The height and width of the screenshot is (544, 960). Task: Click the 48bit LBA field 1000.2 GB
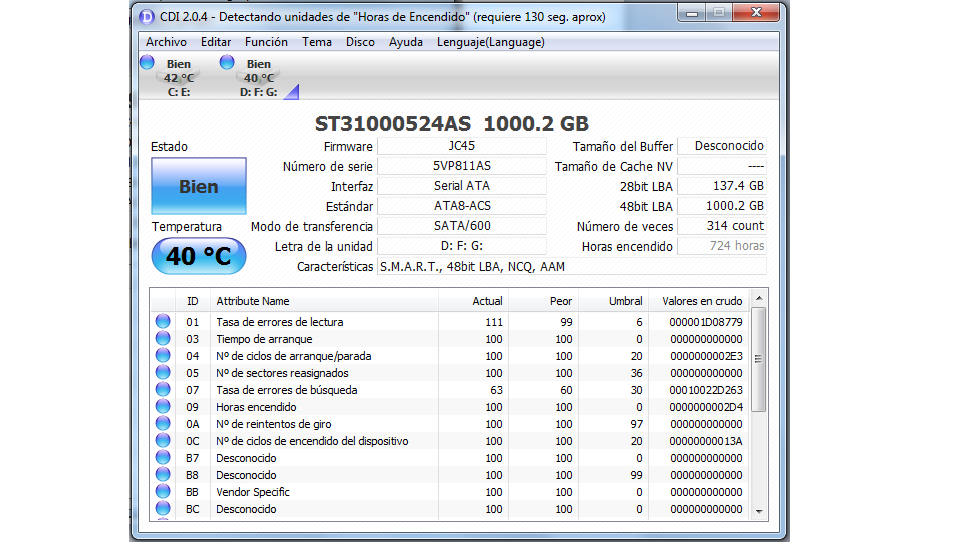(722, 206)
